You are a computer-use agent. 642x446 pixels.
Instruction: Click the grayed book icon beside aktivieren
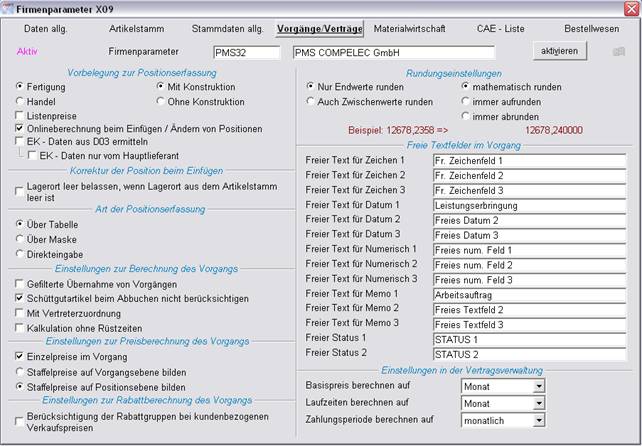pos(618,51)
